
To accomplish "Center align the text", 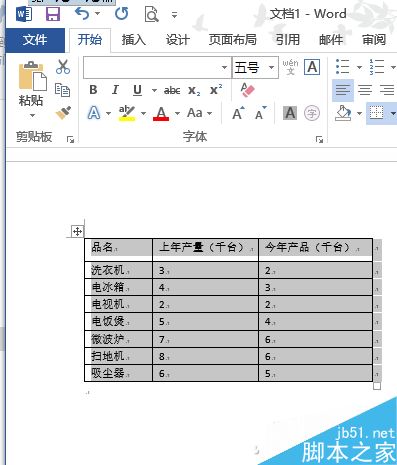I will click(x=365, y=90).
